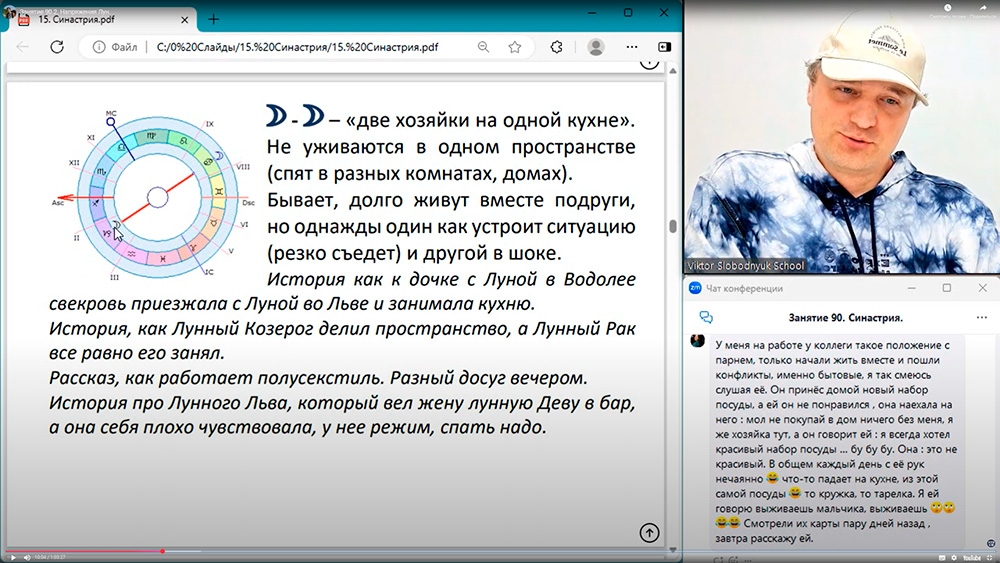Open browser extensions puzzle icon

point(556,47)
